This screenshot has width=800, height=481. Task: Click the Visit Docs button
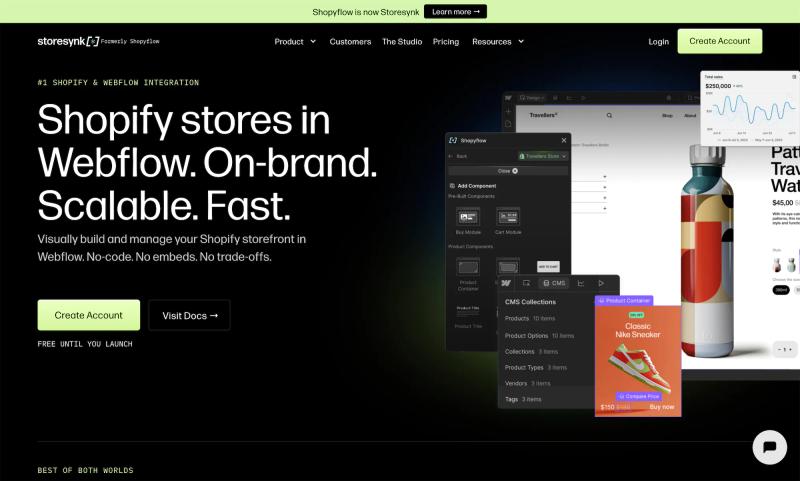click(x=189, y=315)
